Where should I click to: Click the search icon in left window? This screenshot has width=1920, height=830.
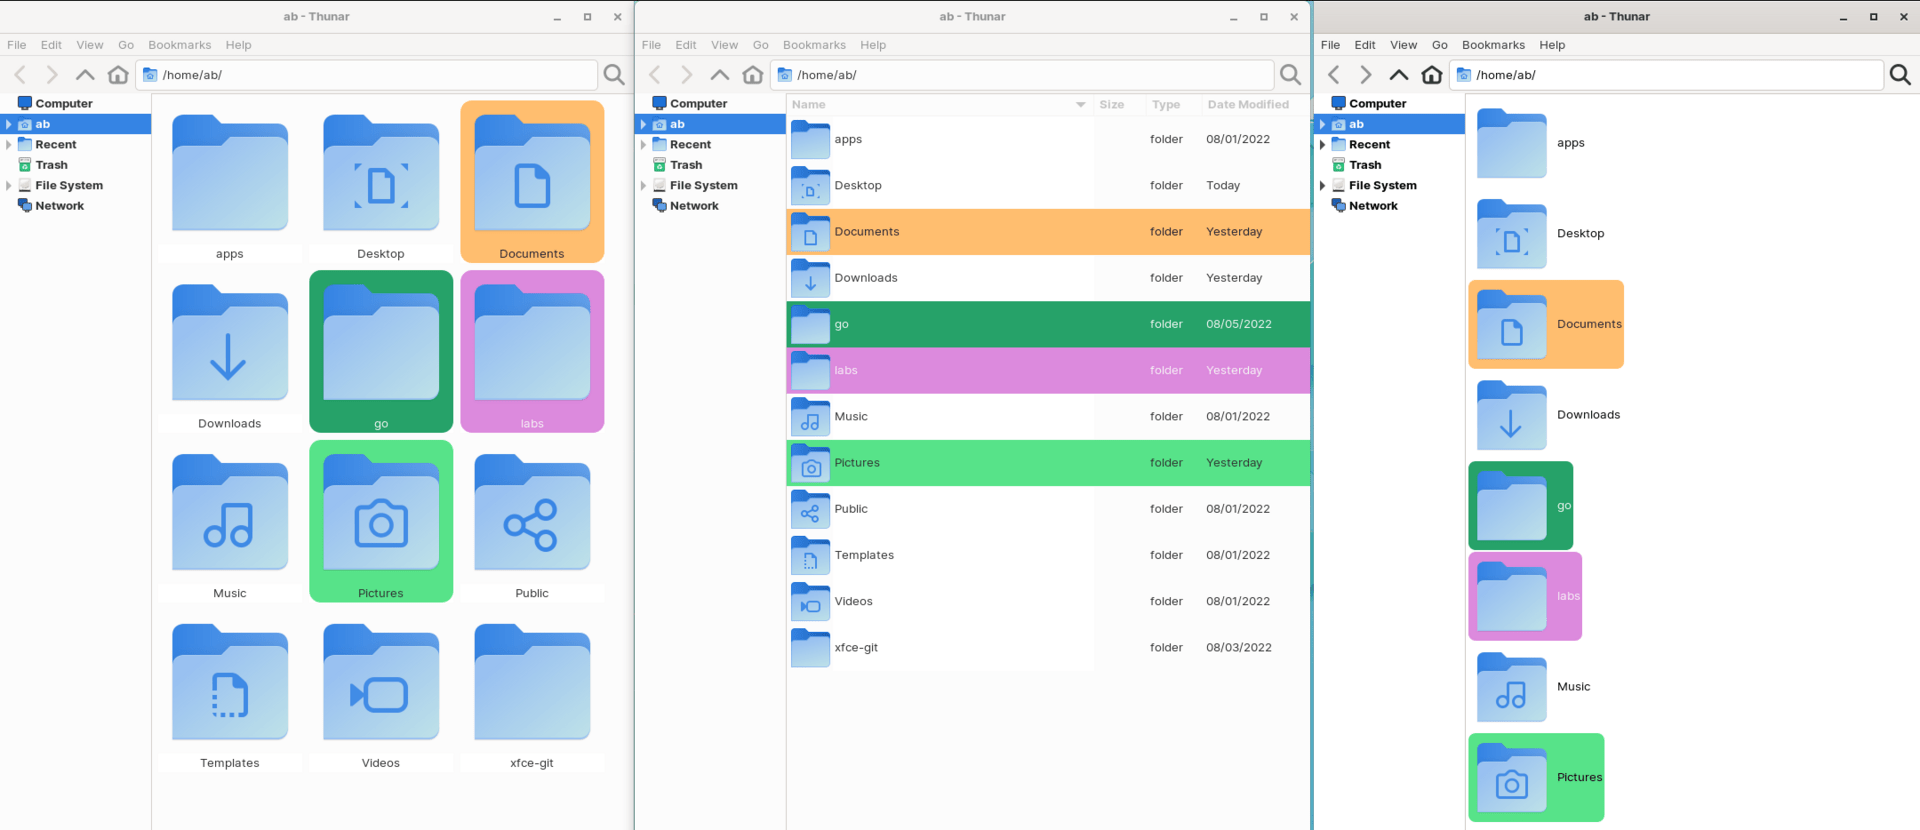pyautogui.click(x=614, y=75)
